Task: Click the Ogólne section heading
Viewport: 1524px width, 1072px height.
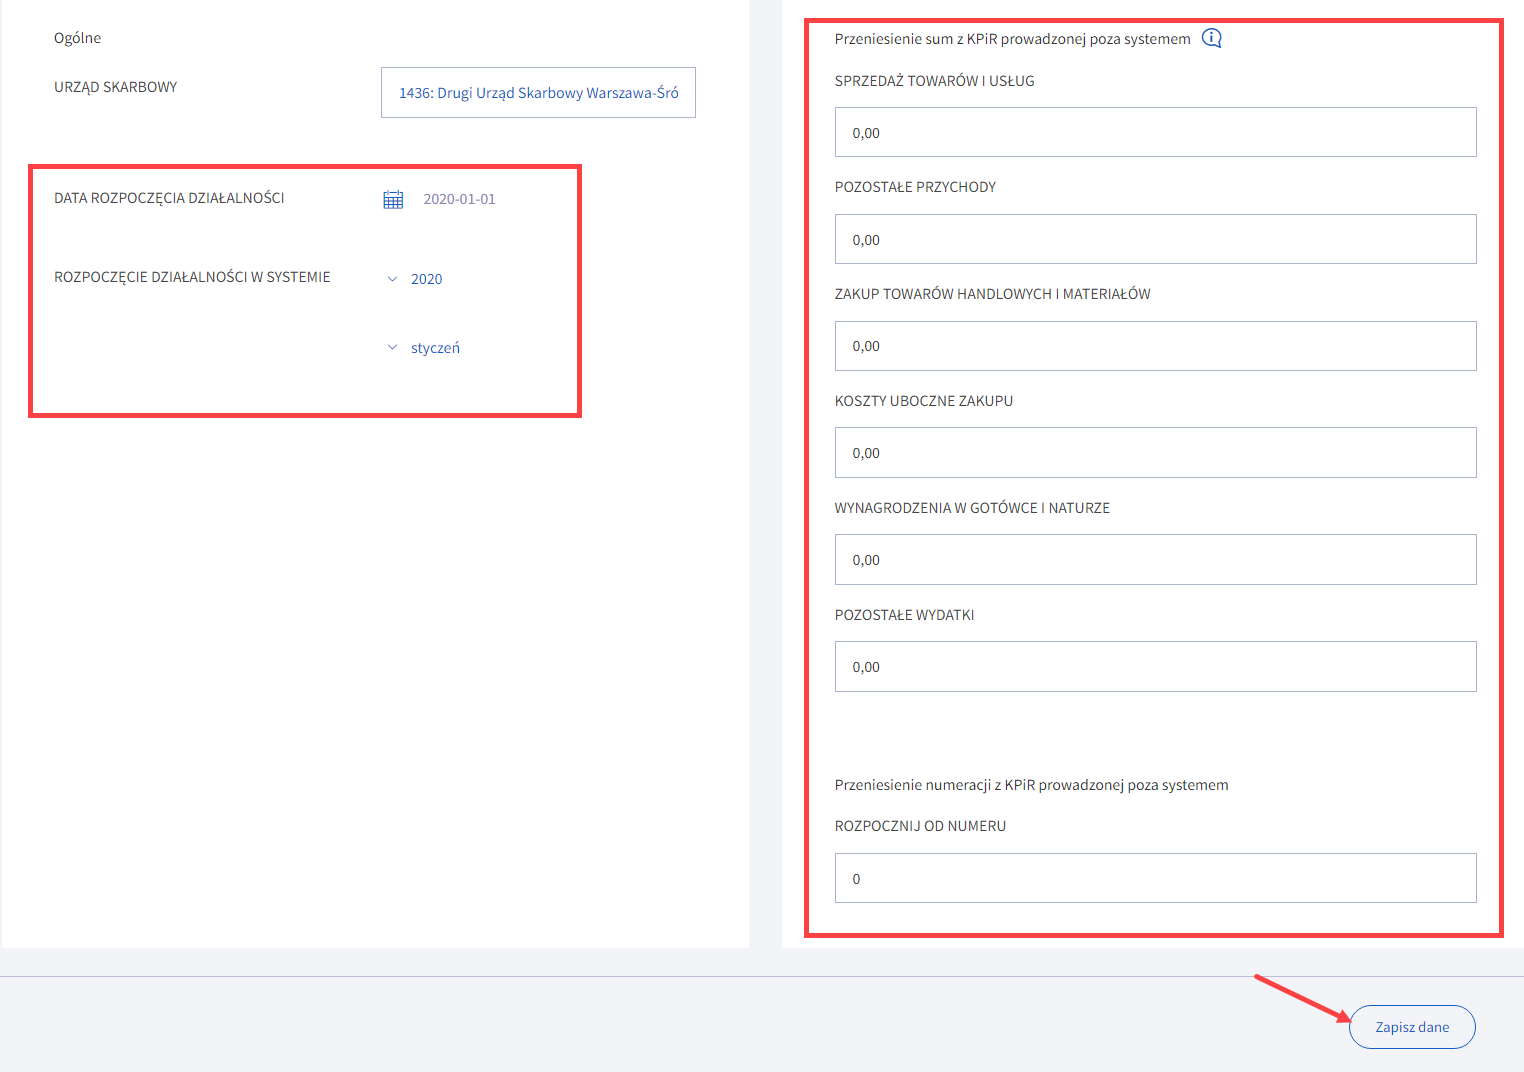Action: tap(77, 38)
